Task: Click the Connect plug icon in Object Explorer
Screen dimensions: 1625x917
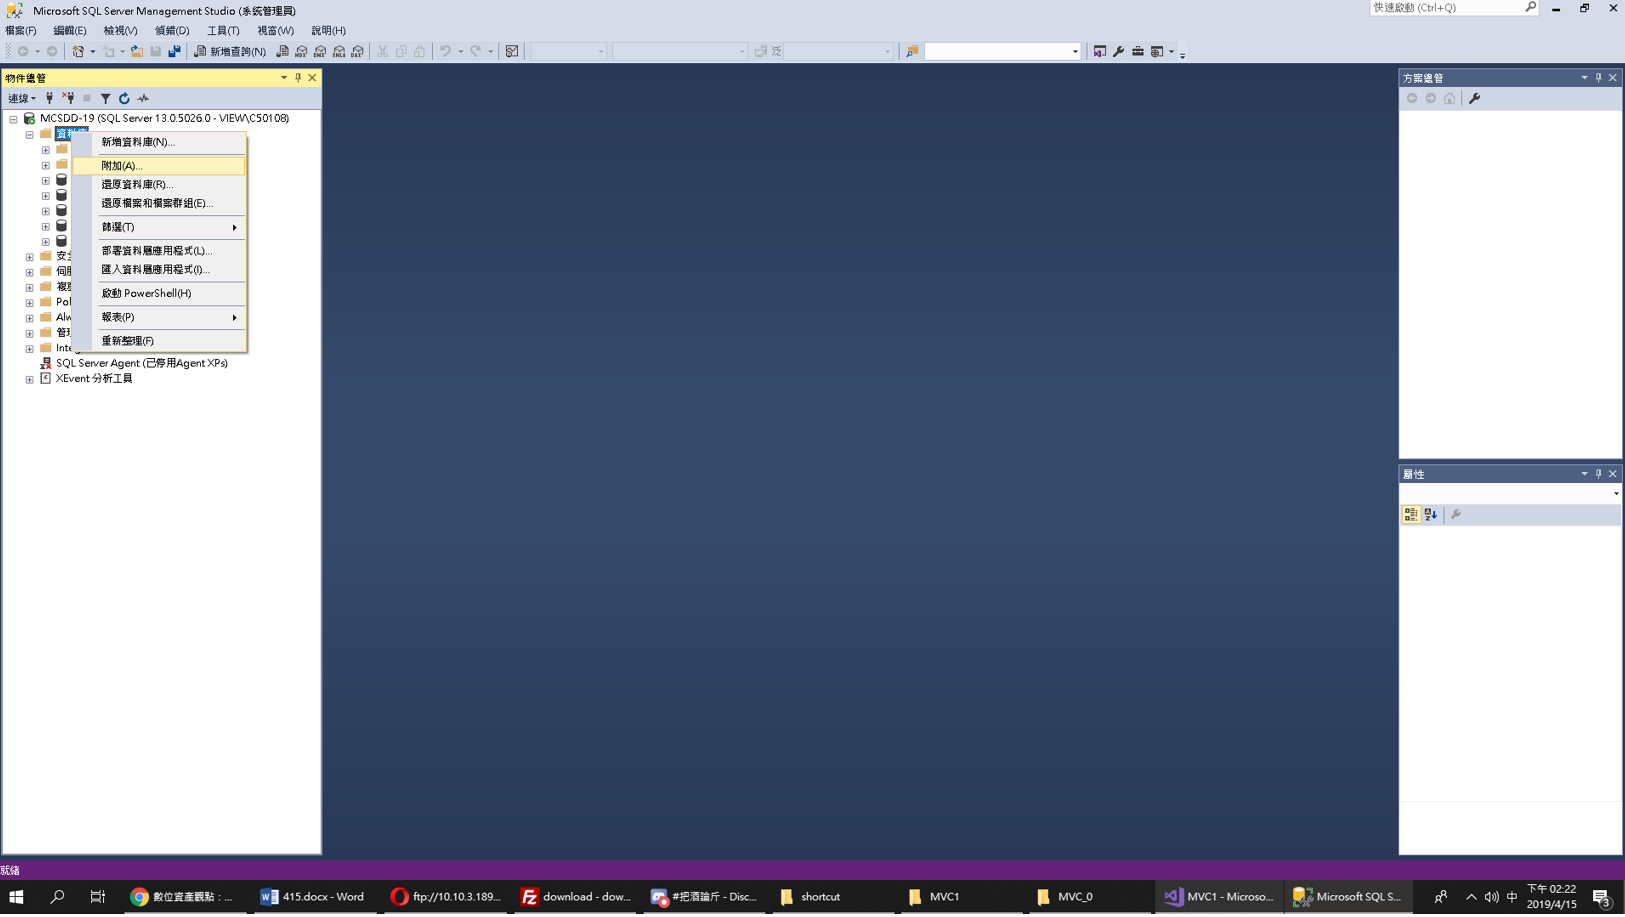Action: 49,98
